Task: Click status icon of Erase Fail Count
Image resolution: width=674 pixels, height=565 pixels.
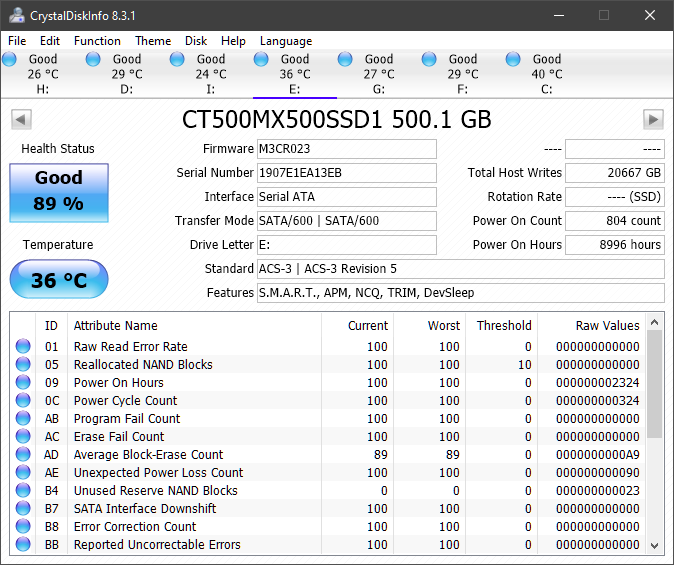Action: click(x=23, y=436)
